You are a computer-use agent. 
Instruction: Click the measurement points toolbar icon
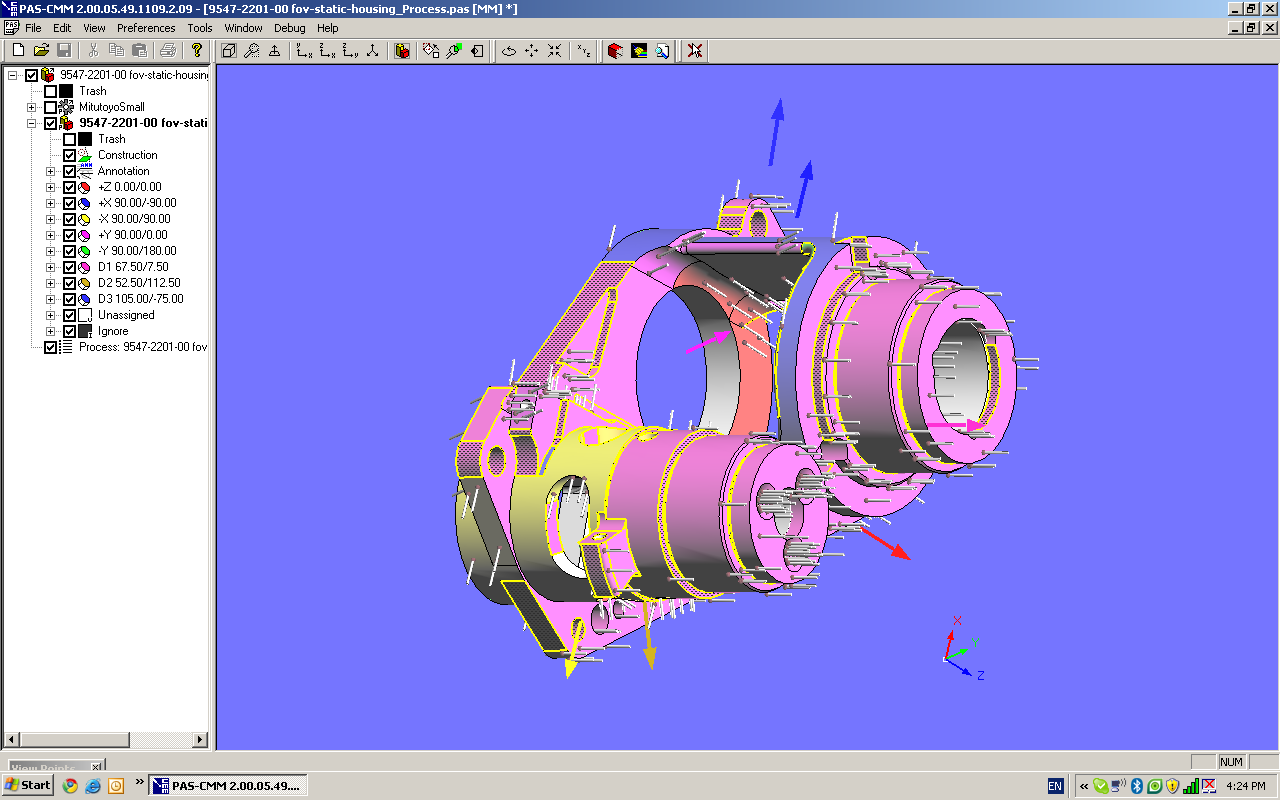tap(431, 51)
